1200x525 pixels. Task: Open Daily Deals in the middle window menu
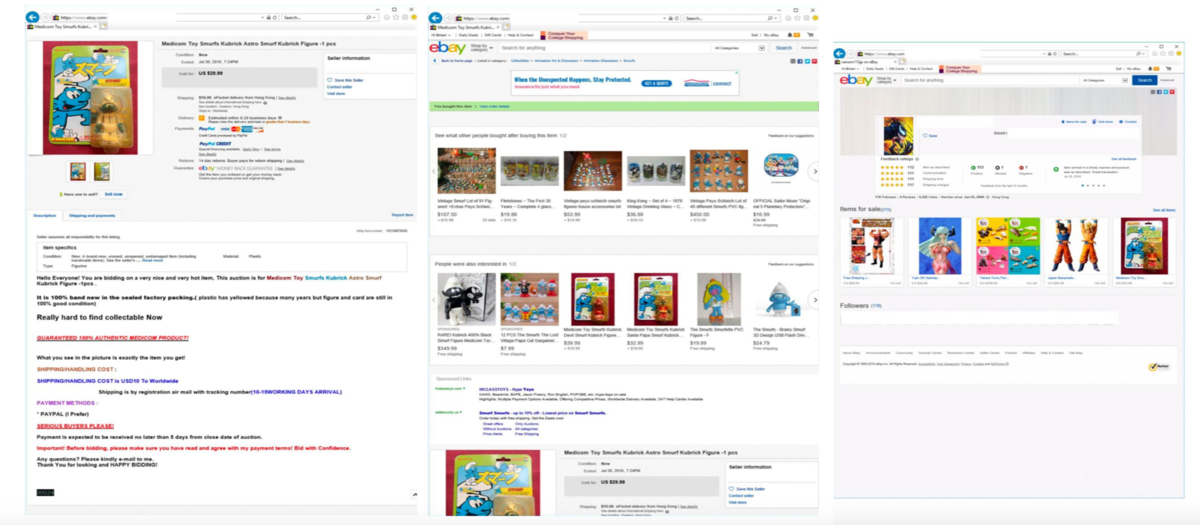click(467, 35)
